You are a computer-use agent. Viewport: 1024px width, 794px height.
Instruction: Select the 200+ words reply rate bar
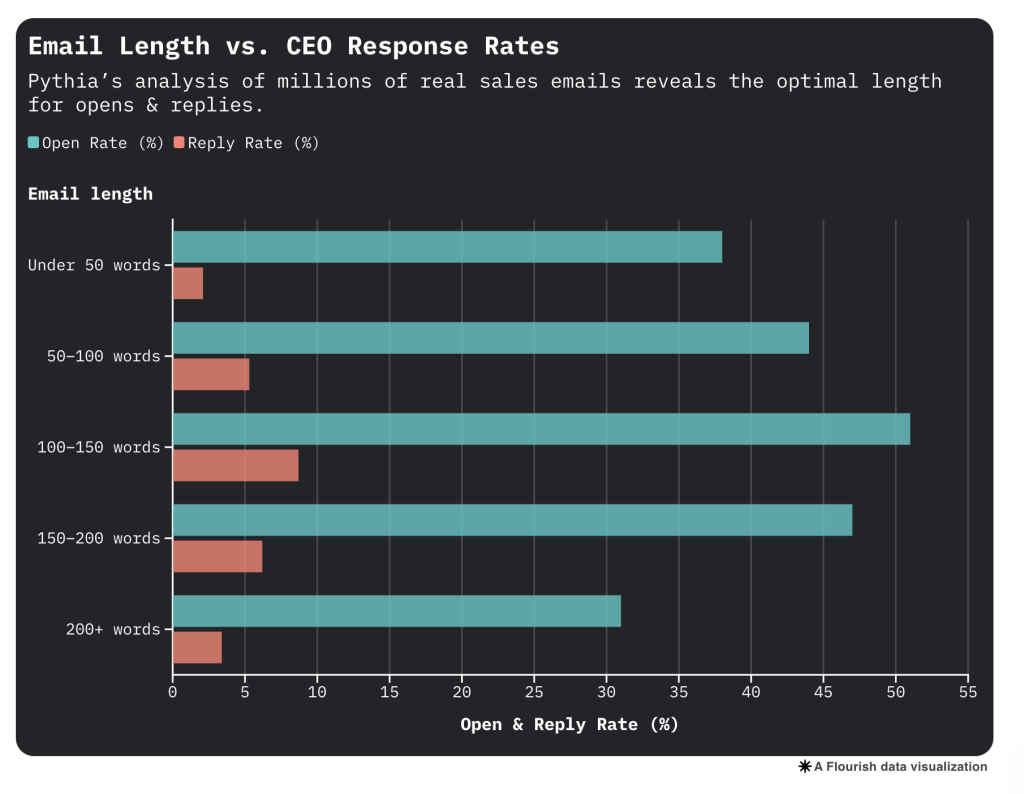click(197, 647)
